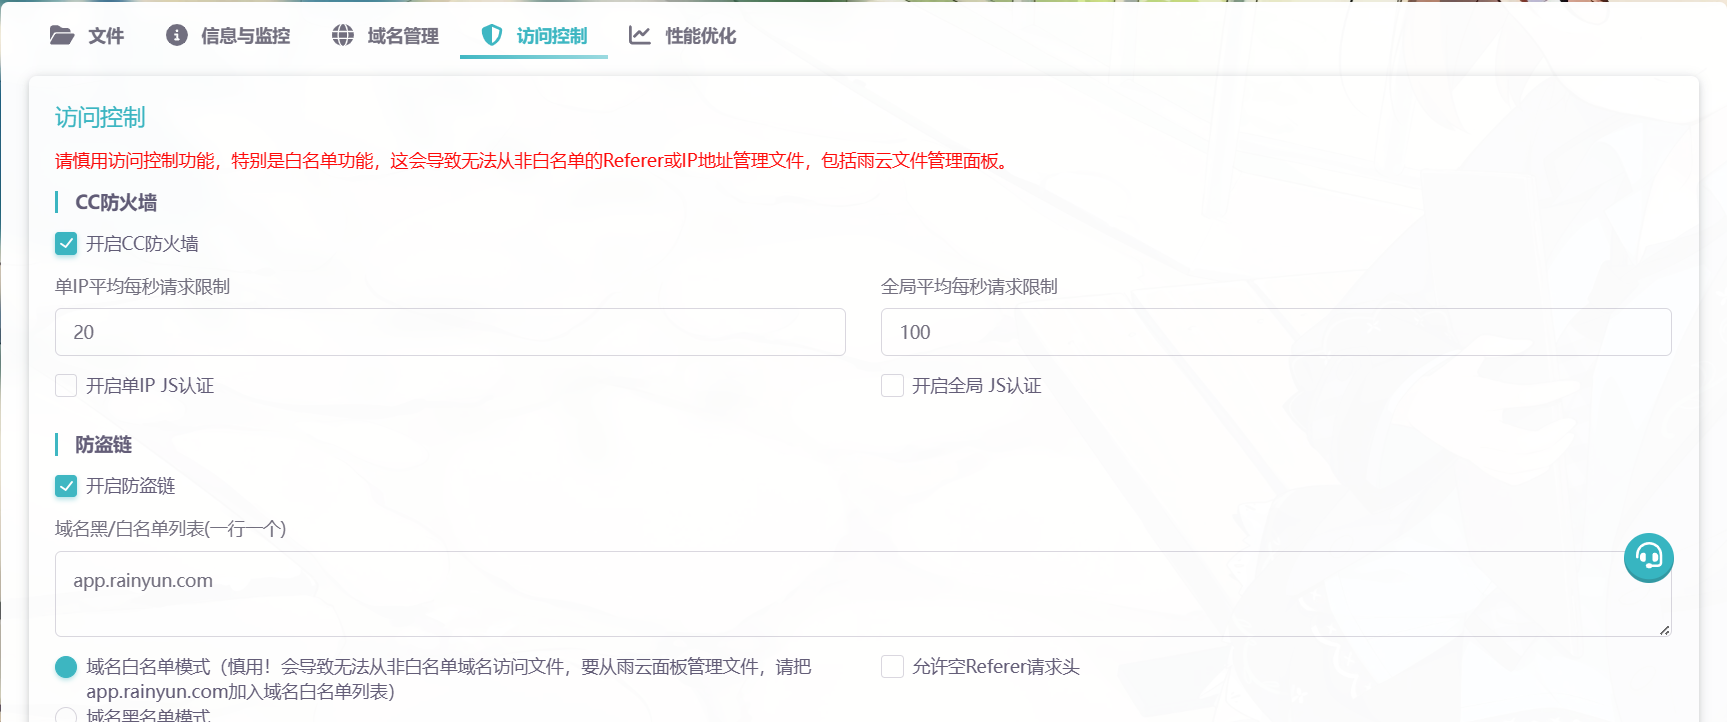
Task: Open the 信息与监控 tab
Action: 245,36
